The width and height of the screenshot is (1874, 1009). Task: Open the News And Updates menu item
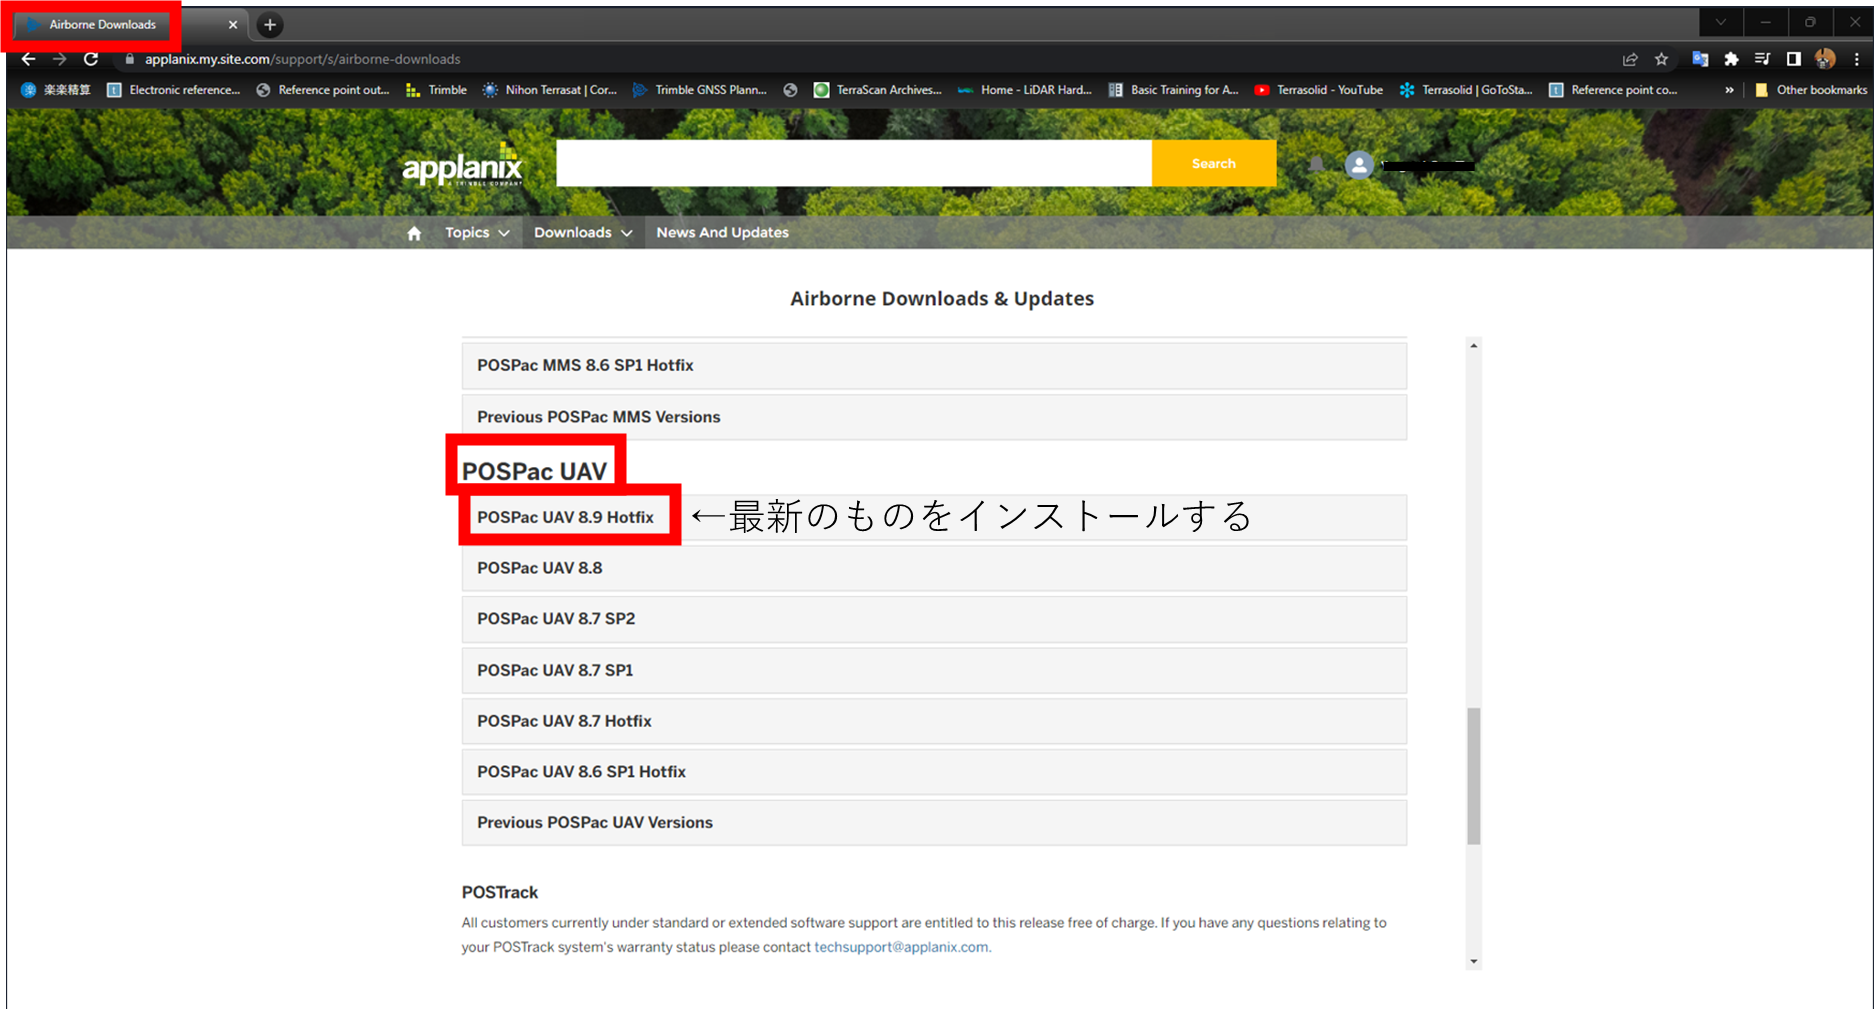click(722, 233)
